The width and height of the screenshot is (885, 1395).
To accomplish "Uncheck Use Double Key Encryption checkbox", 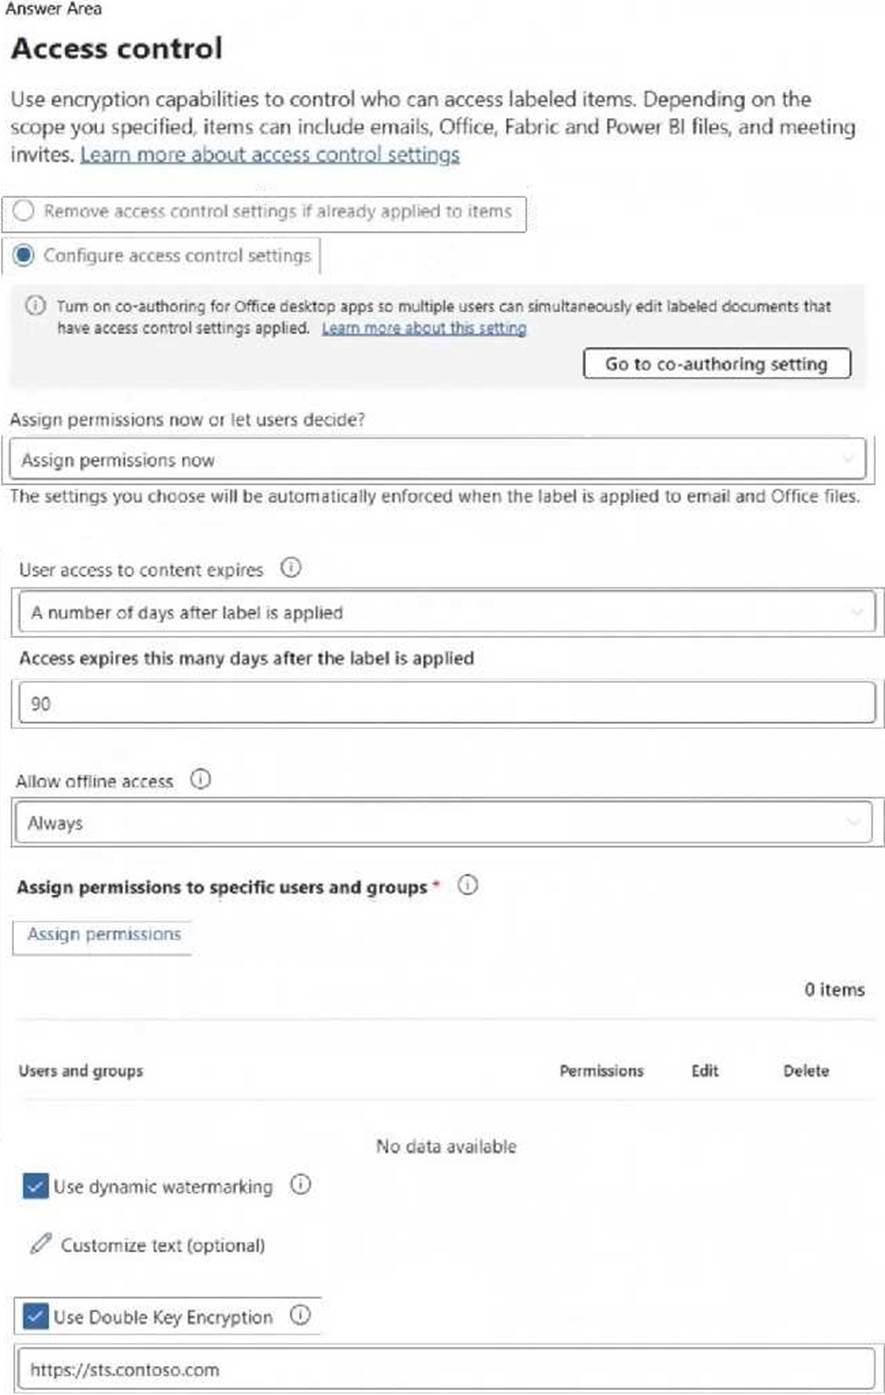I will coord(35,1317).
